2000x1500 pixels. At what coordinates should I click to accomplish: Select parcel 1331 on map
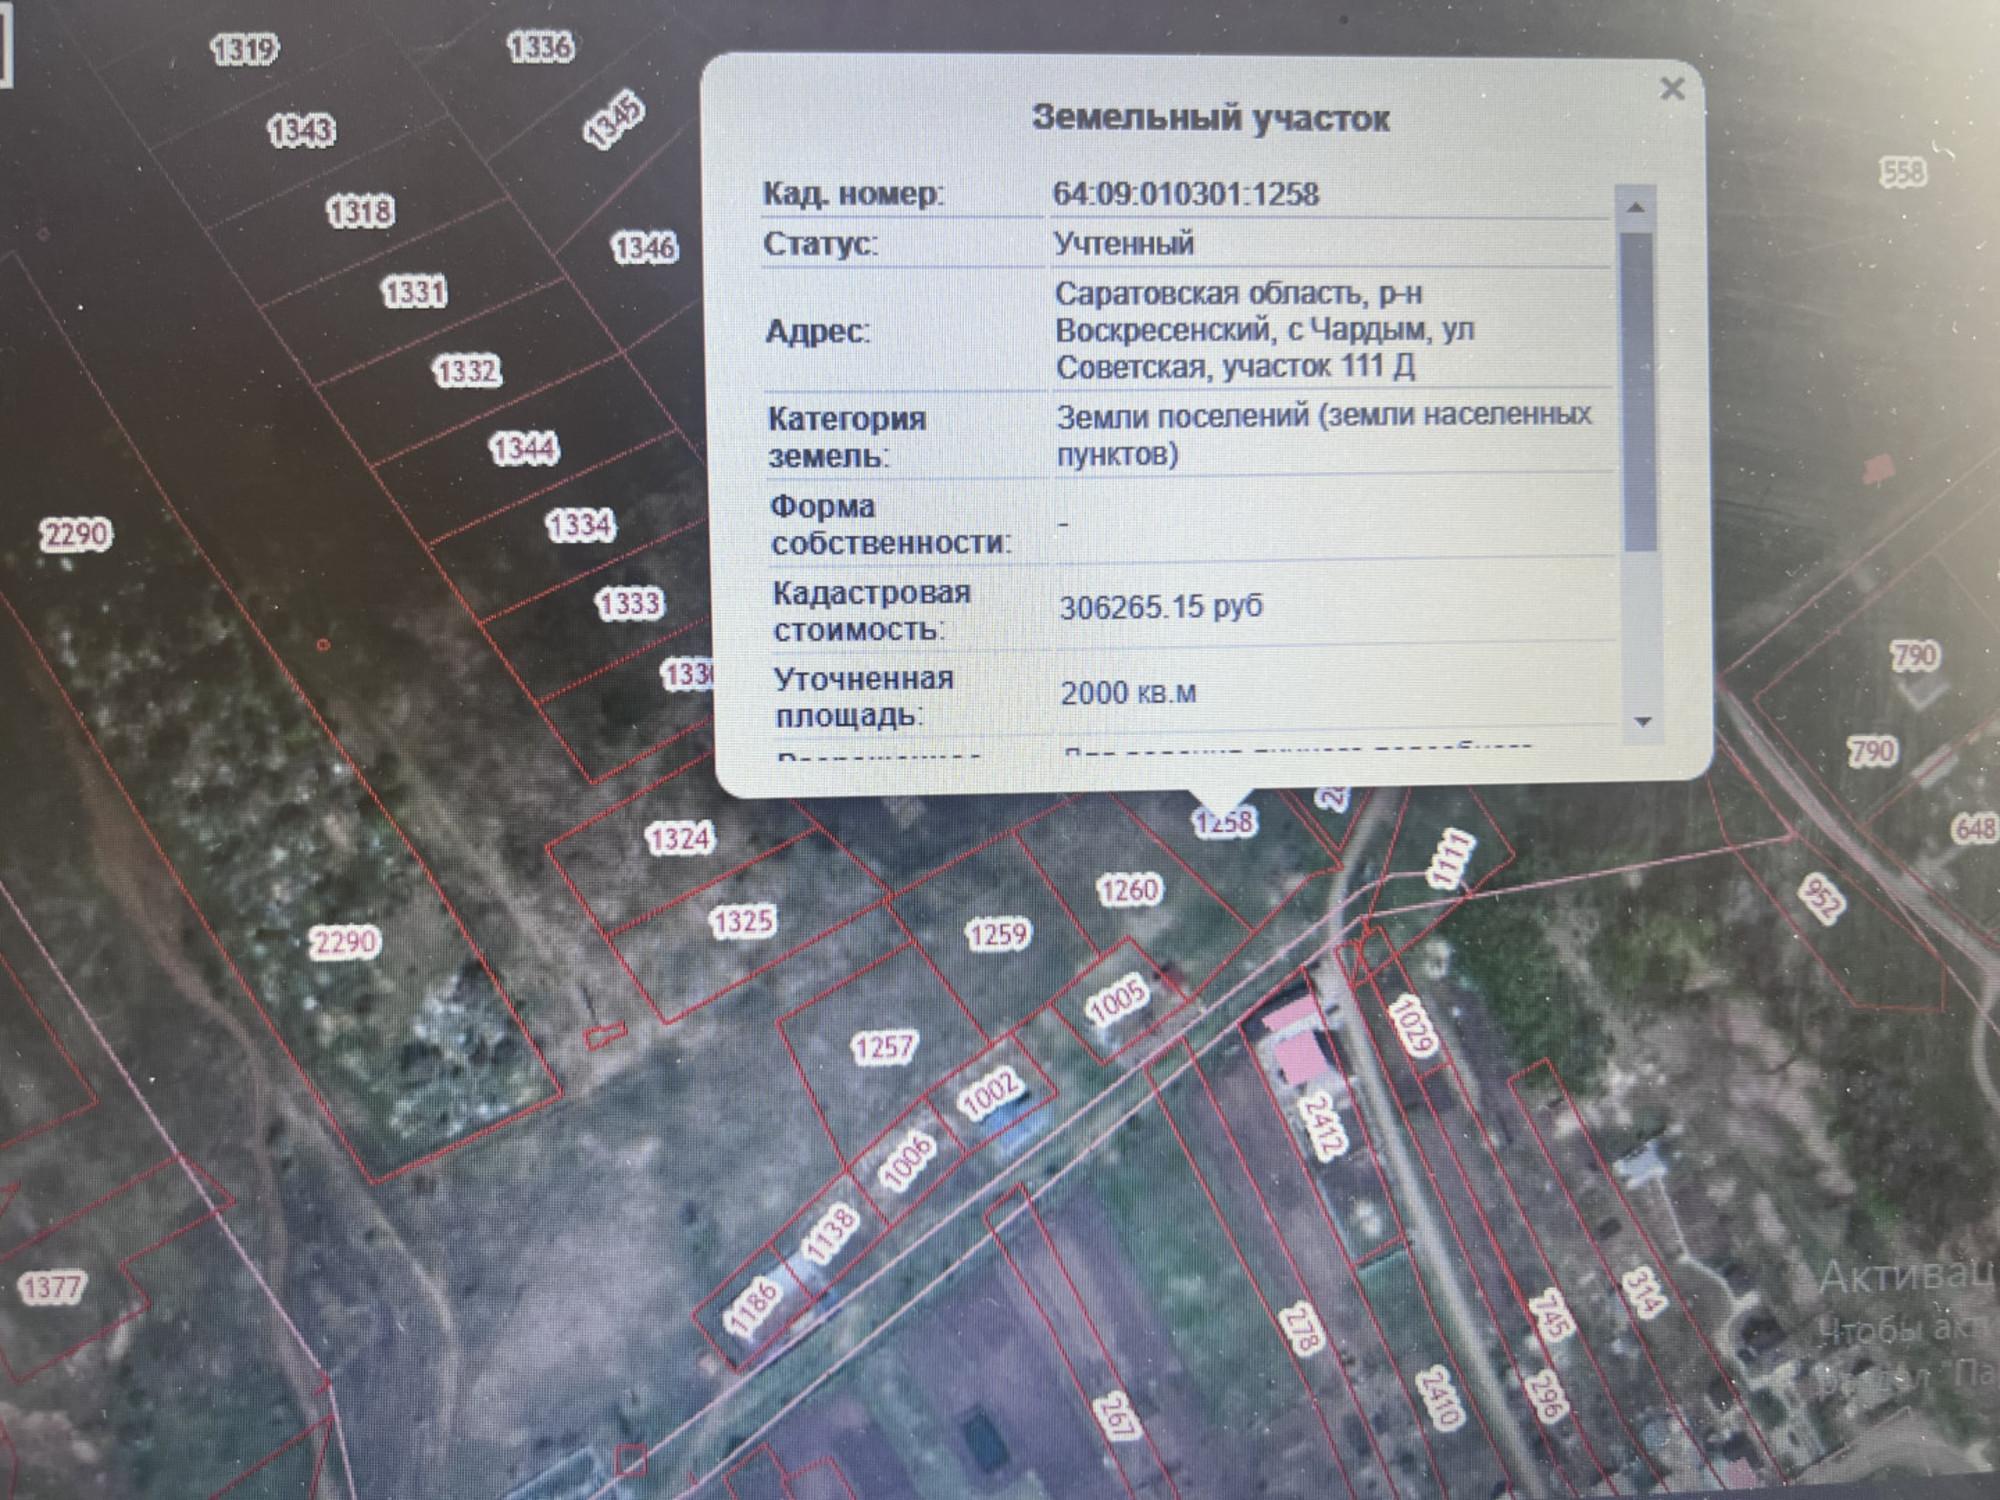point(414,292)
